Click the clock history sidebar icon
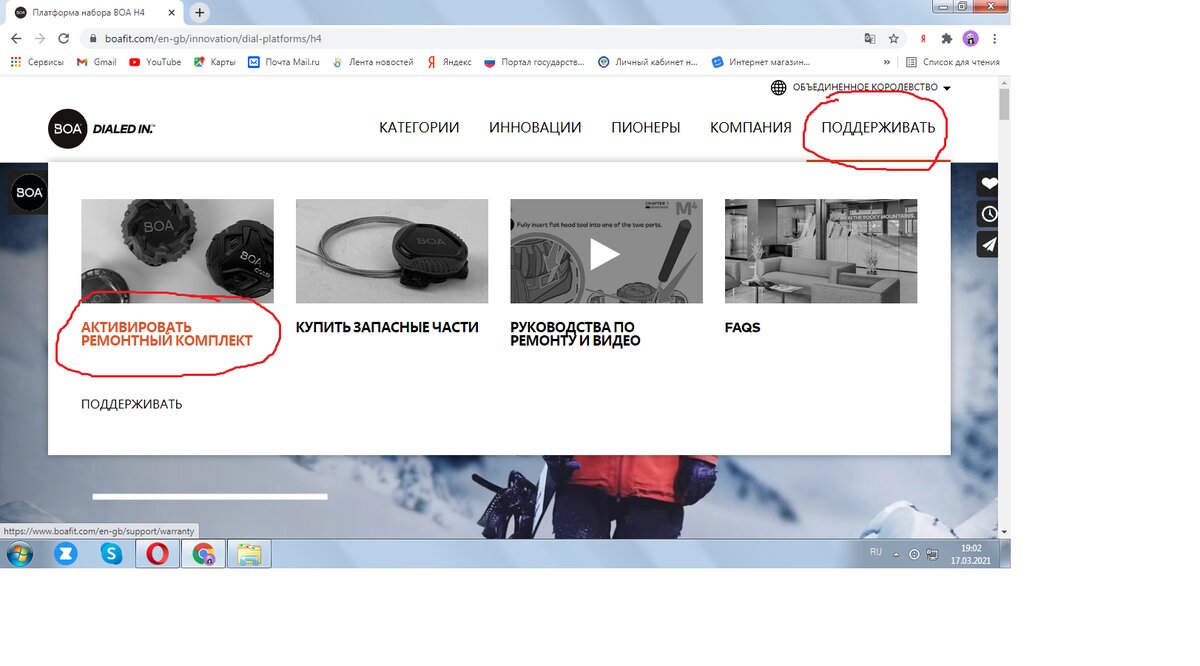1200x666 pixels. point(988,214)
